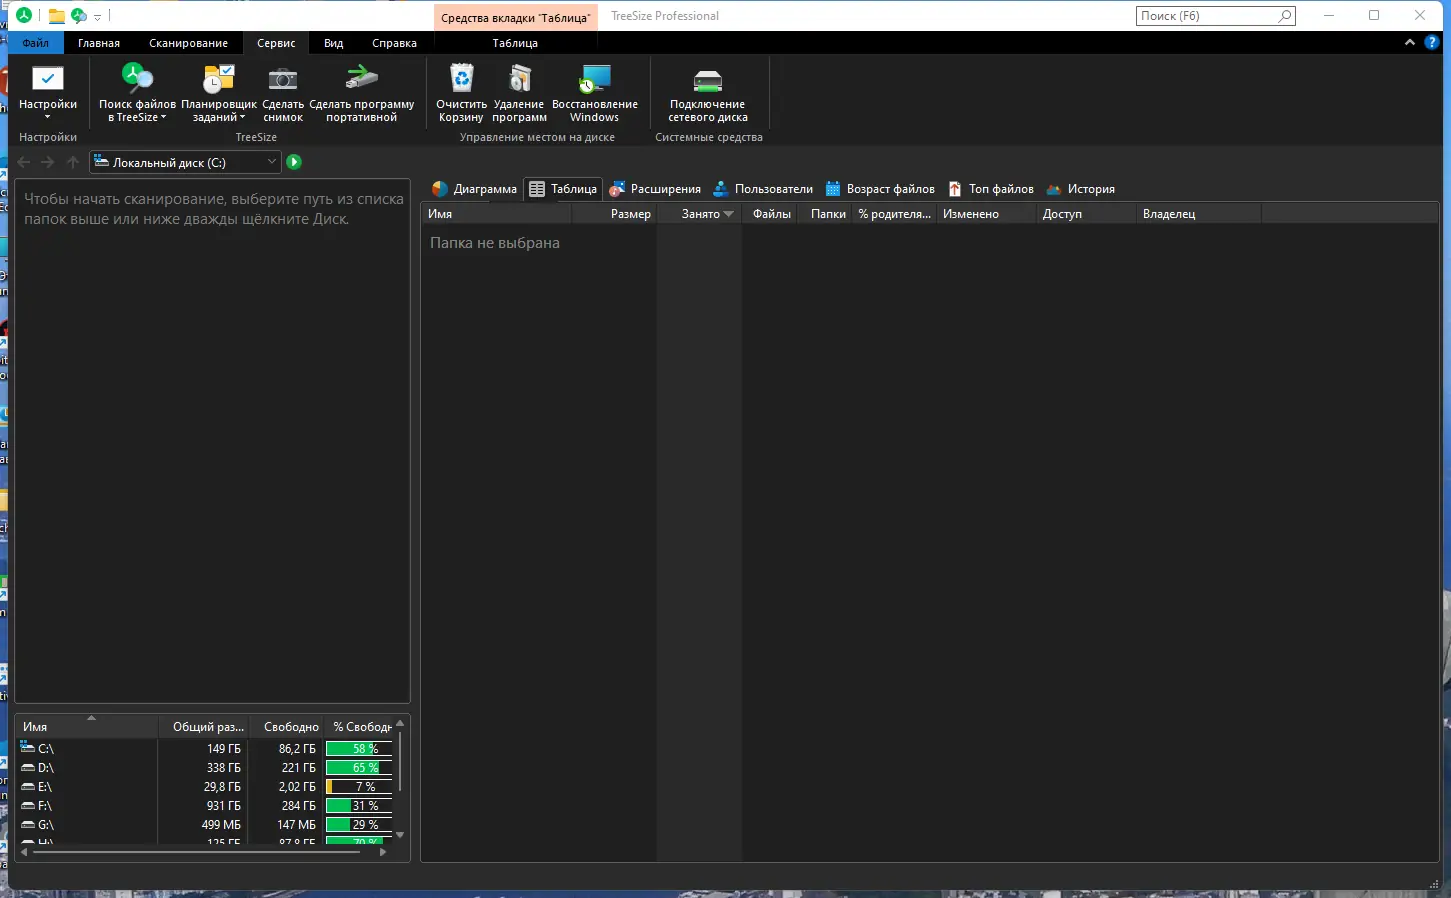Sort by the Изменено column

click(986, 214)
